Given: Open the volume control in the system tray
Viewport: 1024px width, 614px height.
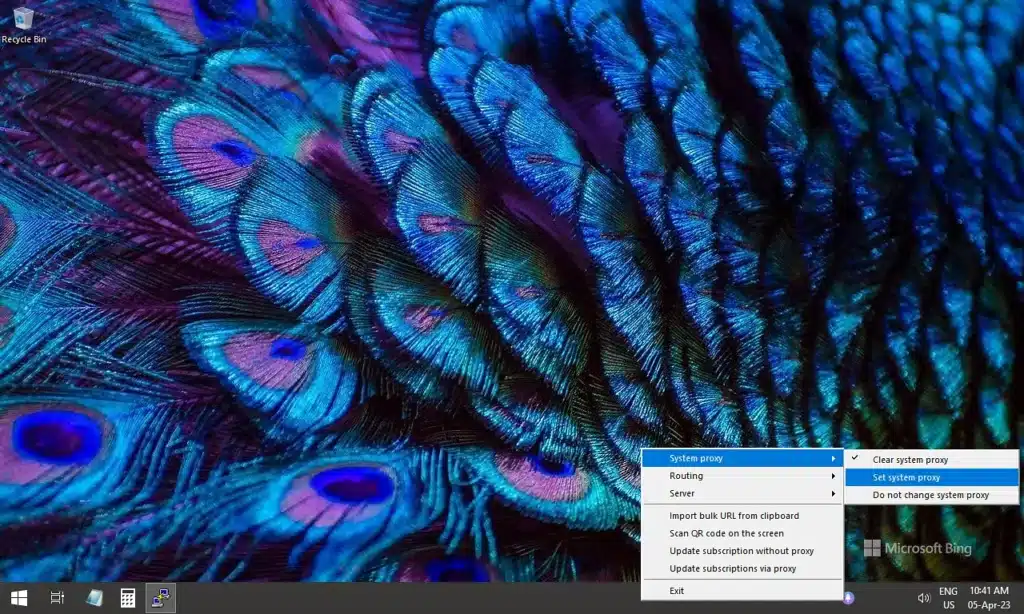Looking at the screenshot, I should pos(923,598).
